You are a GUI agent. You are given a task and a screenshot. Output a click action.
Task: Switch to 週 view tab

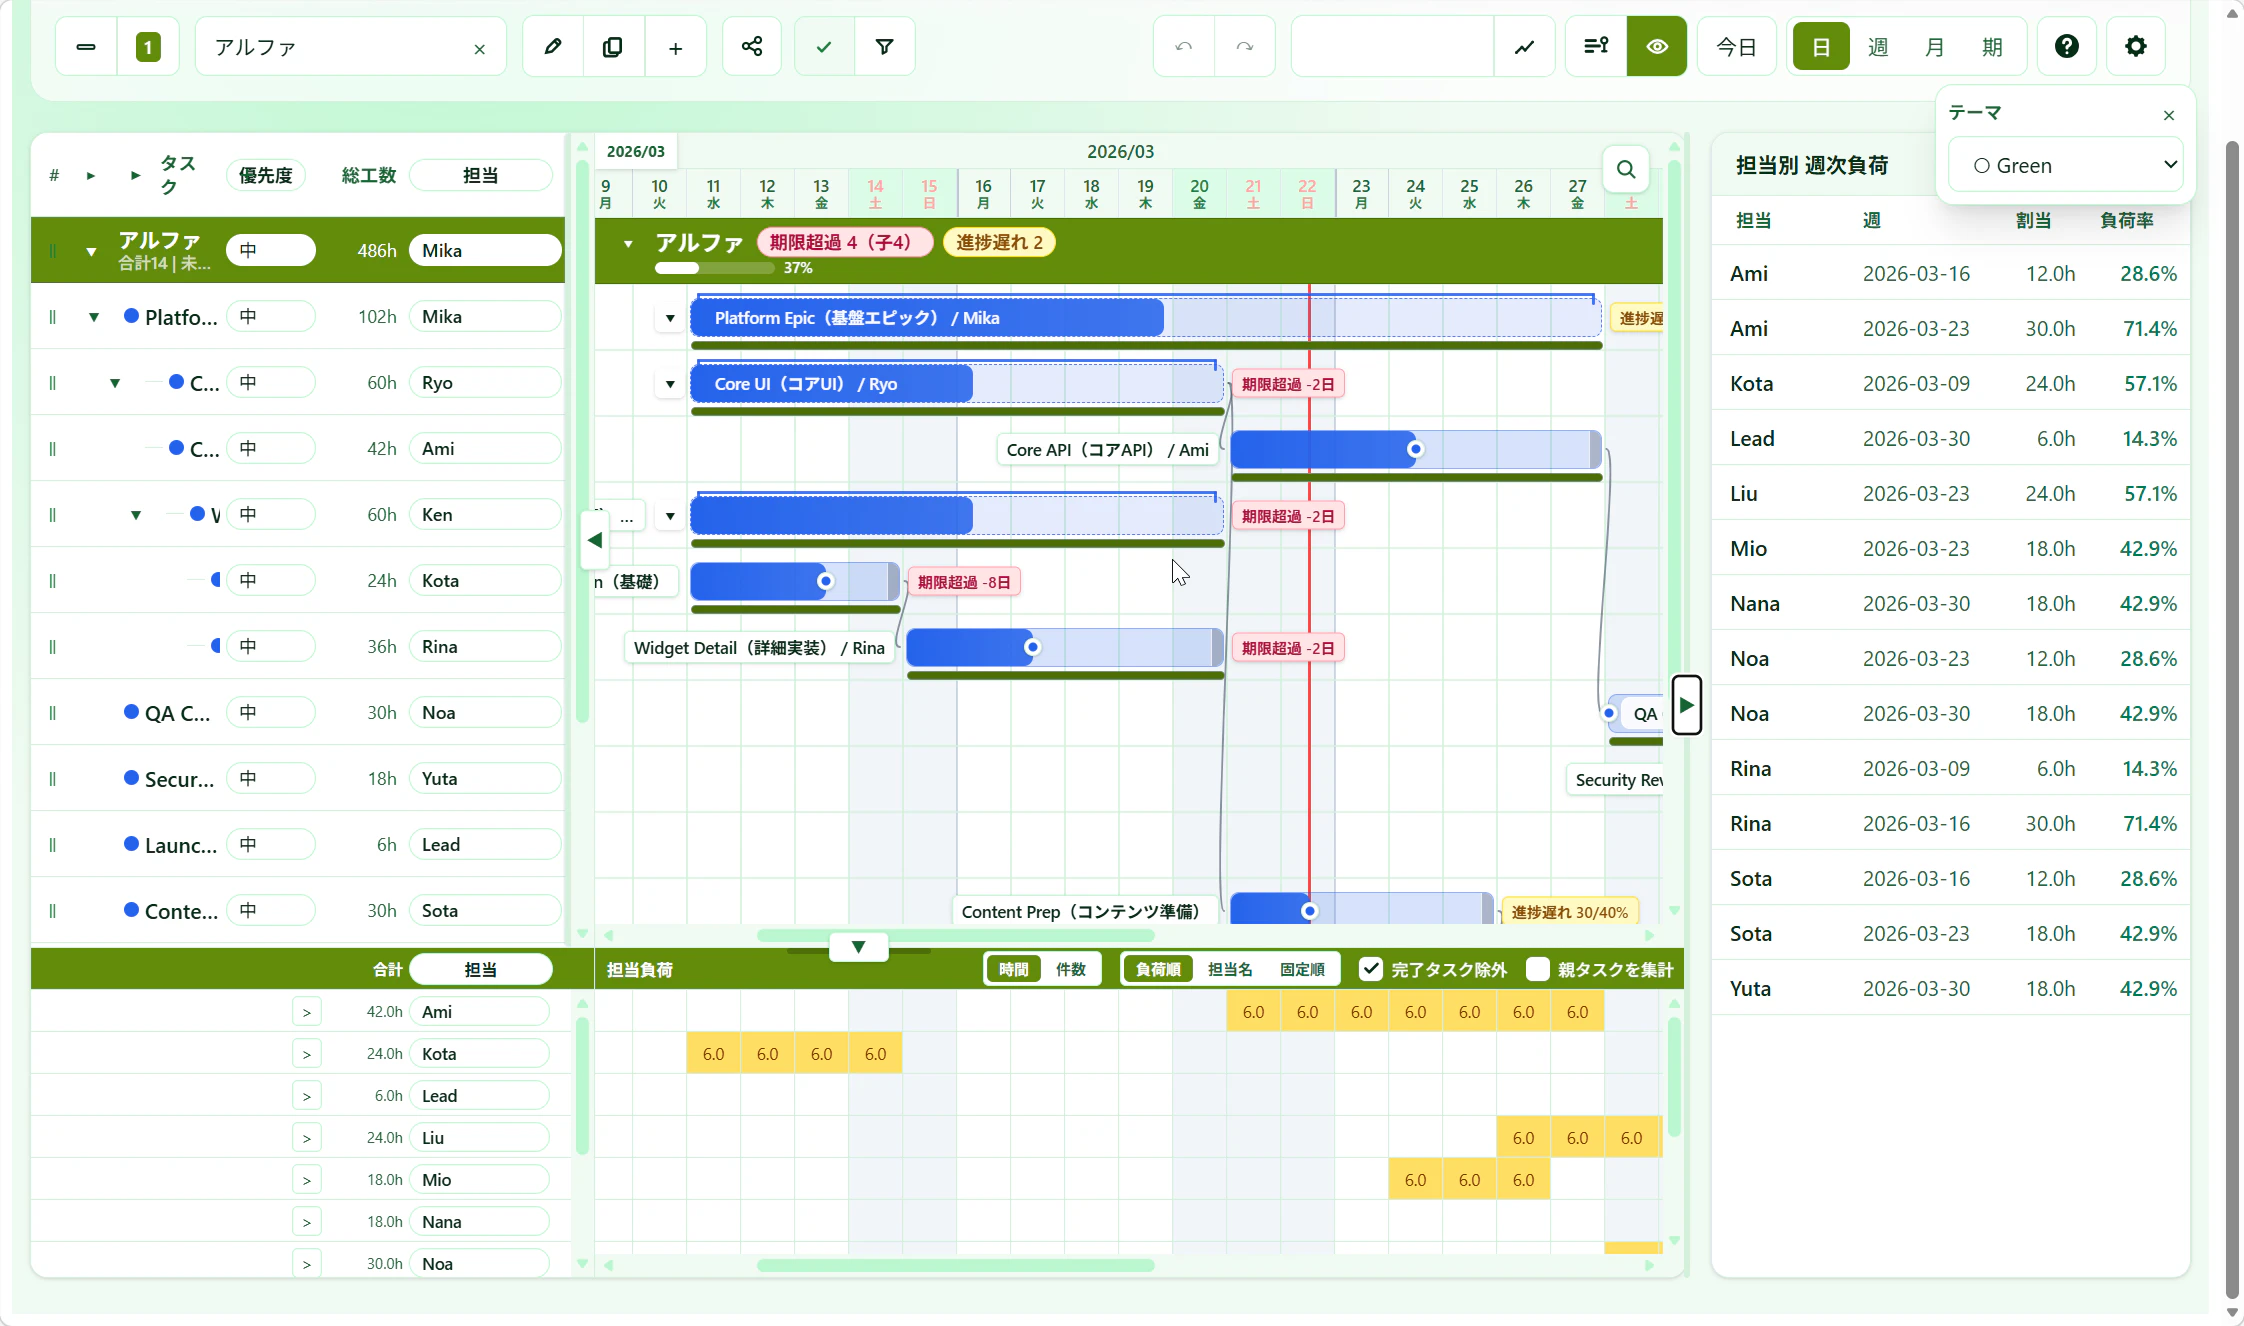(x=1877, y=47)
